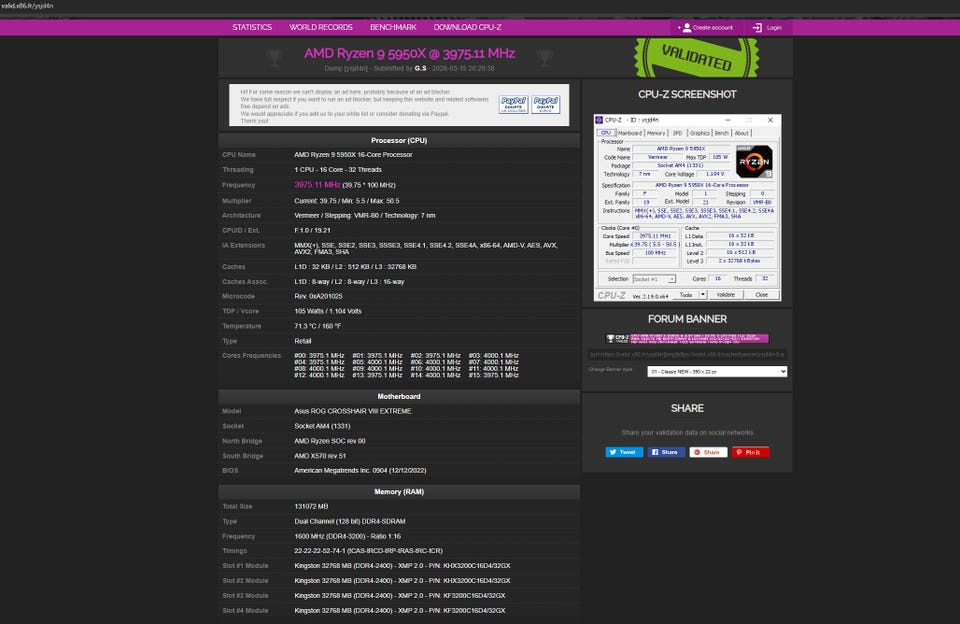The height and width of the screenshot is (624, 960).
Task: Pin validation with Pin it button
Action: [750, 452]
